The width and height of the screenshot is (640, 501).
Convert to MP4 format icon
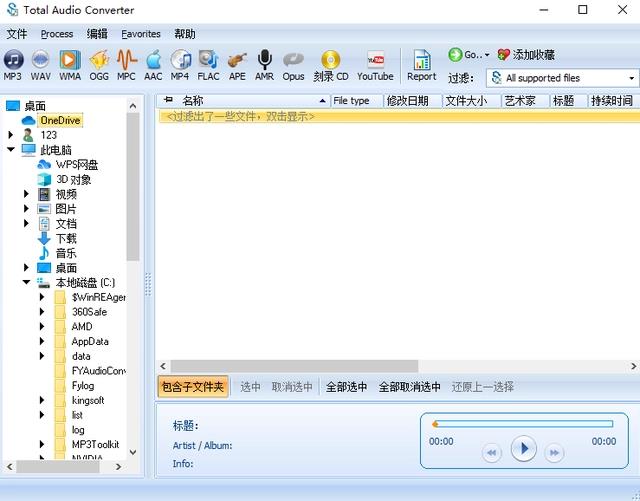(180, 65)
